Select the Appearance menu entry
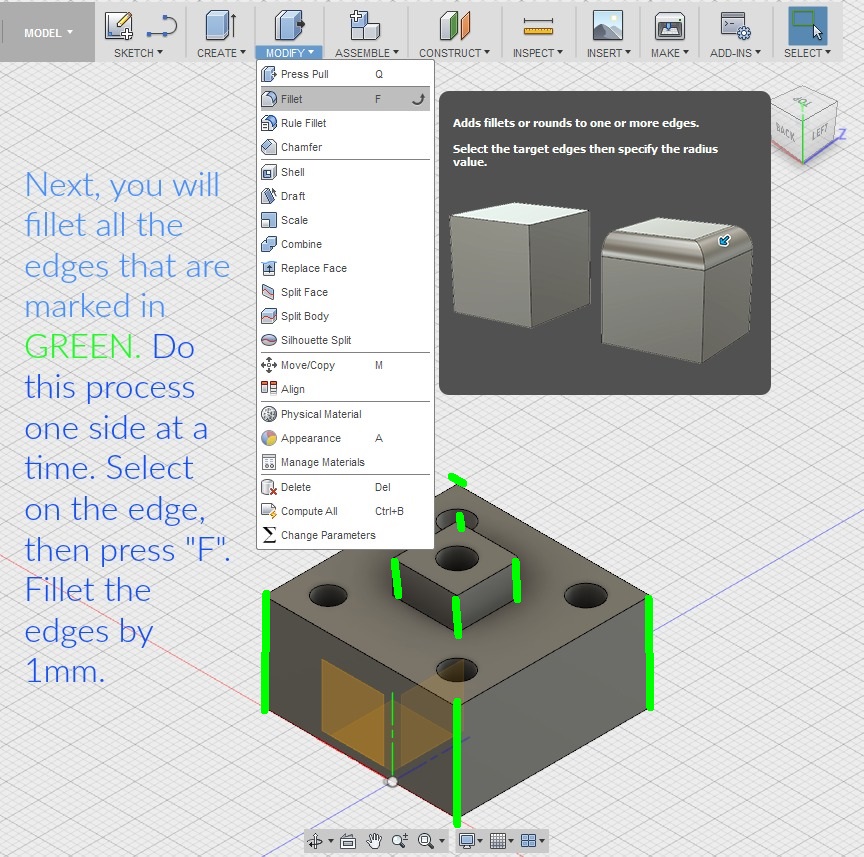 [x=310, y=438]
